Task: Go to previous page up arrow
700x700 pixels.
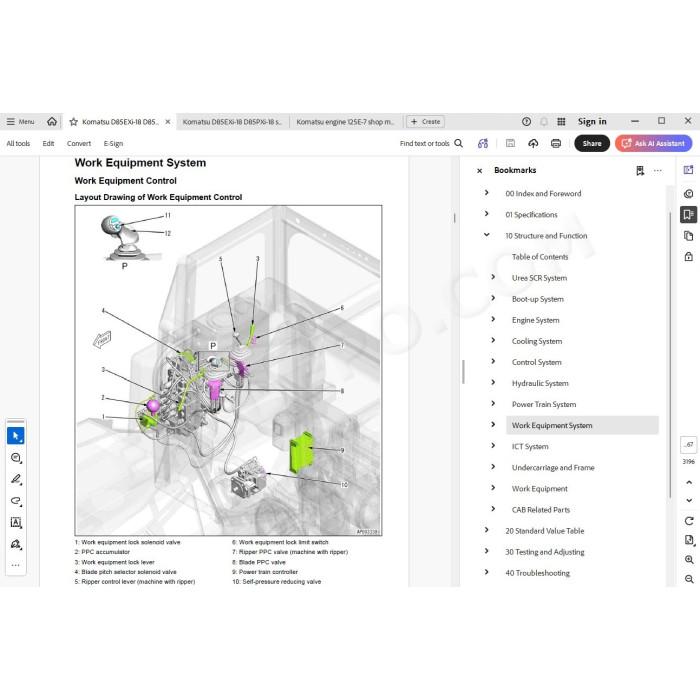Action: tap(689, 482)
